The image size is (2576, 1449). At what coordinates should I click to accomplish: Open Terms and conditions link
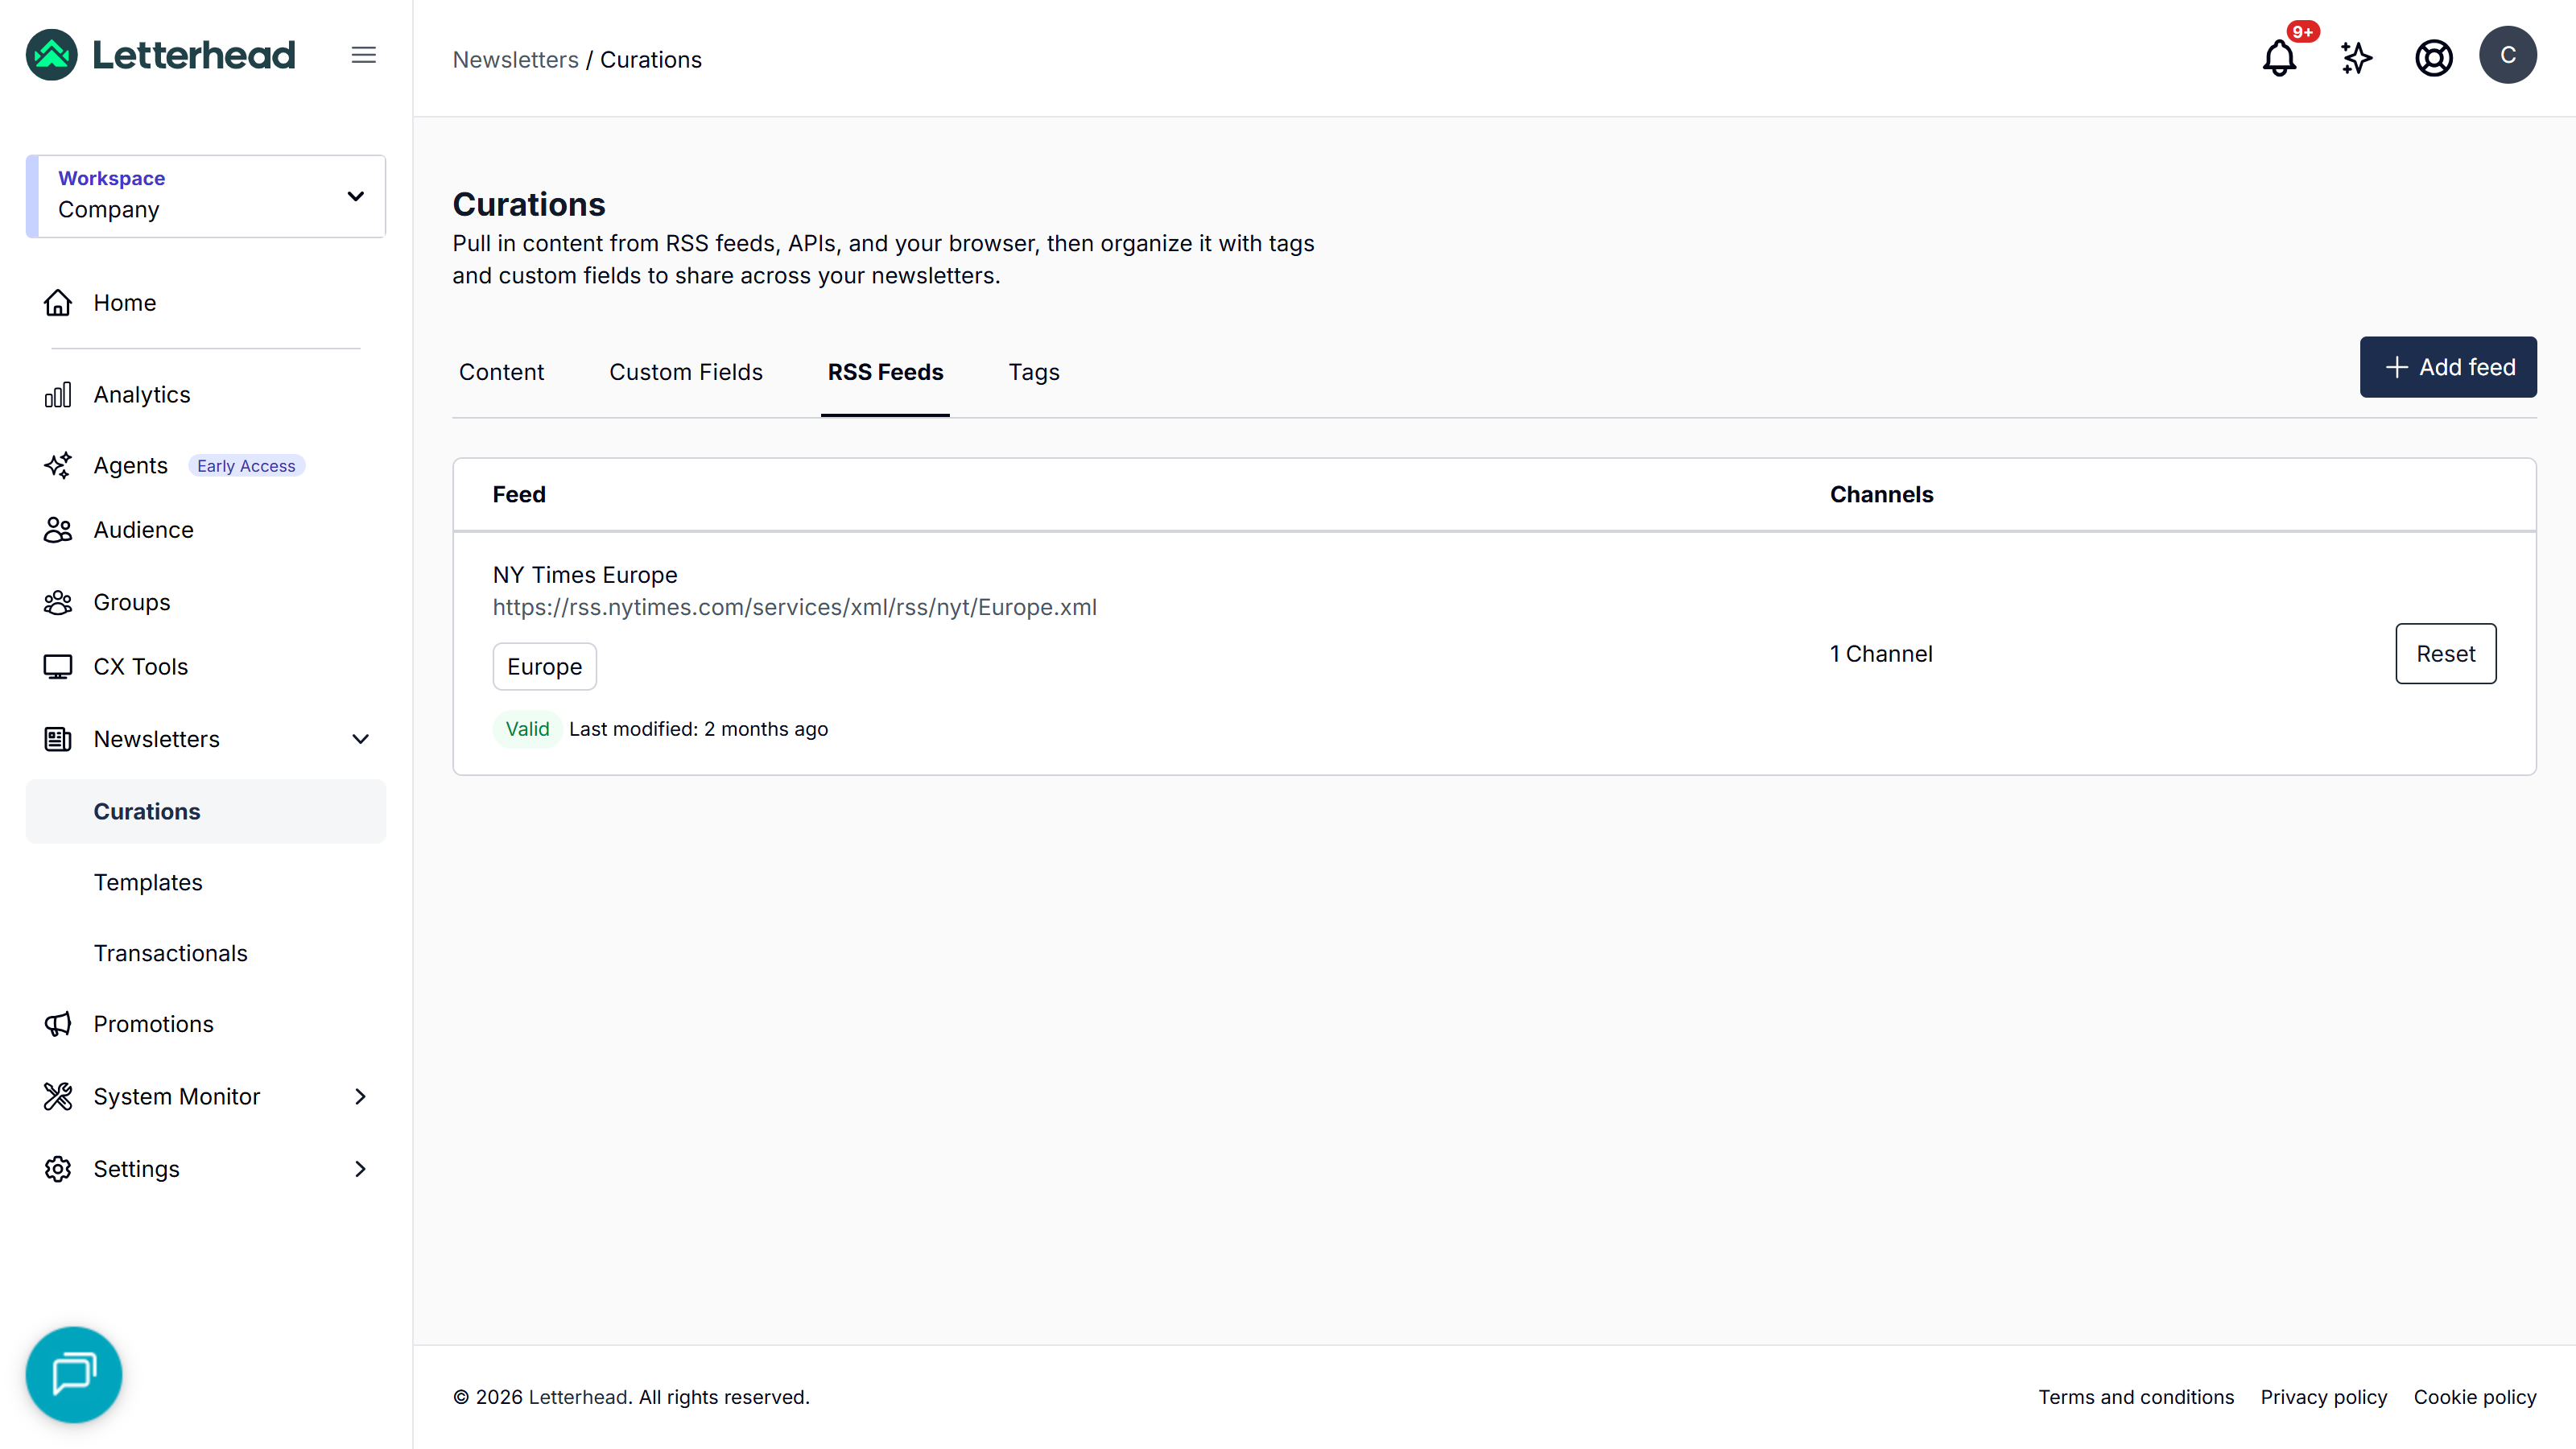point(2136,1397)
